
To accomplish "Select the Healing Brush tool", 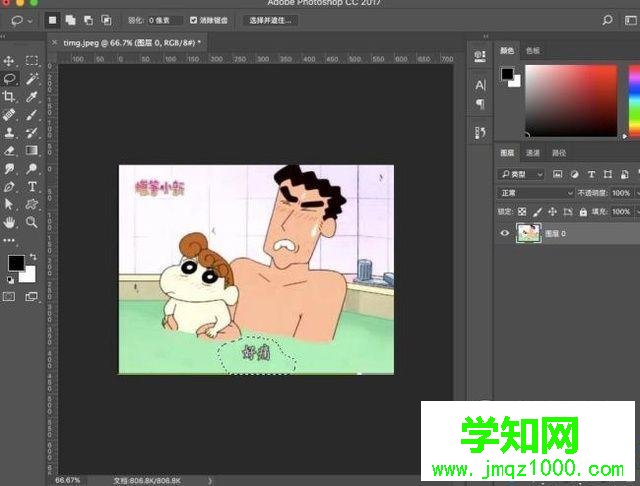I will click(9, 115).
